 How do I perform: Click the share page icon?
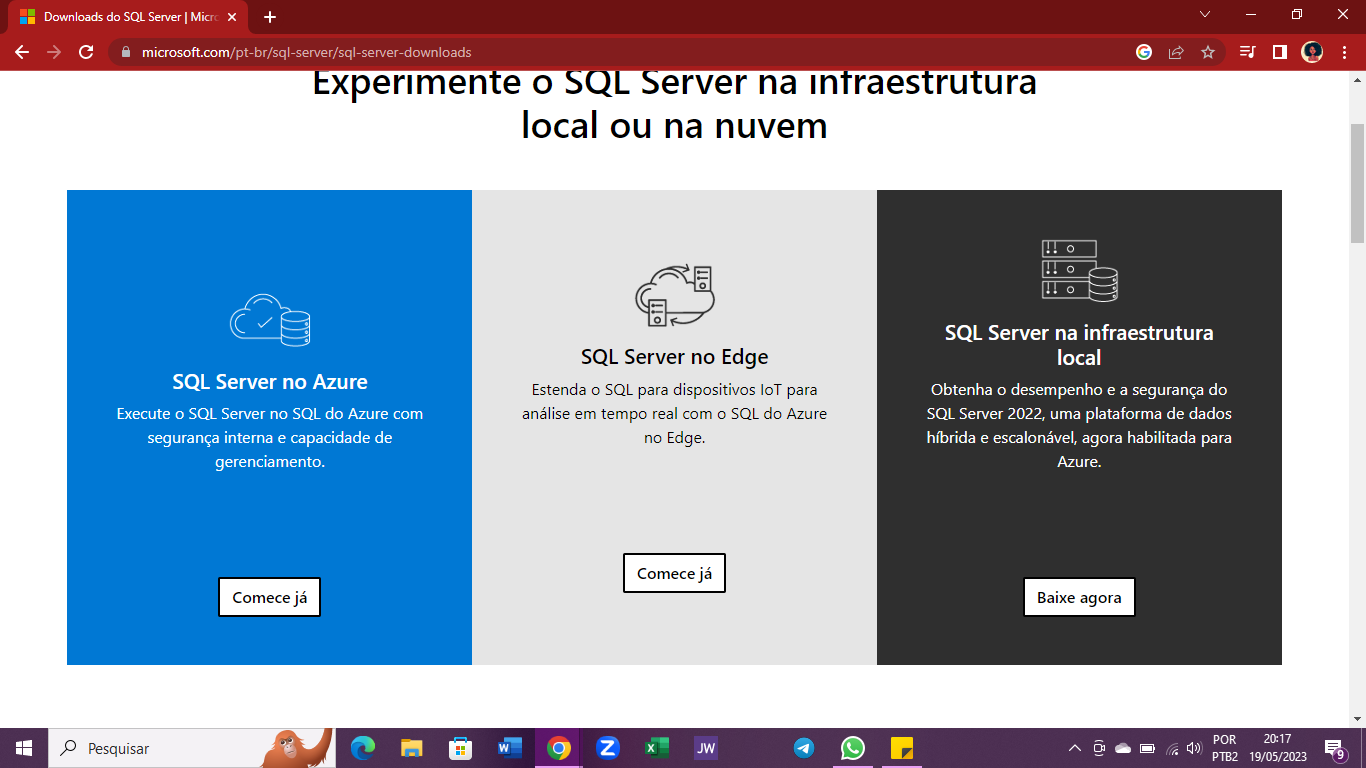coord(1176,52)
